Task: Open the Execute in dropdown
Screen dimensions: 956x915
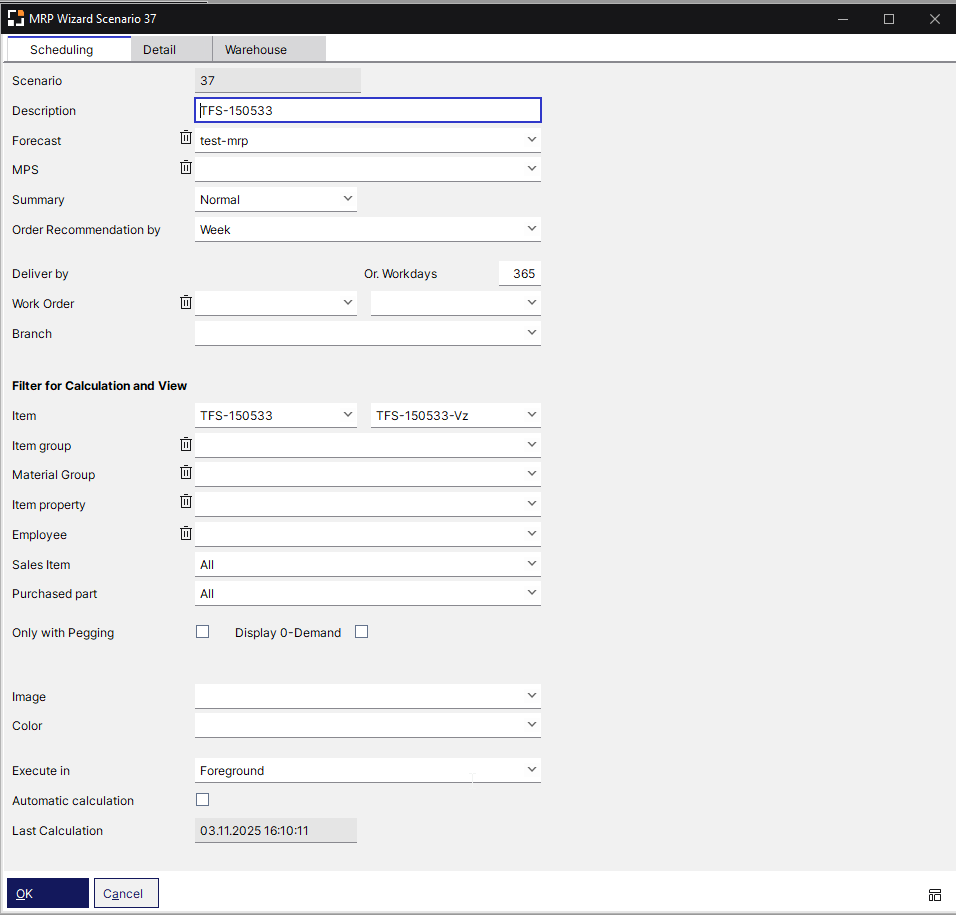Action: click(x=367, y=770)
